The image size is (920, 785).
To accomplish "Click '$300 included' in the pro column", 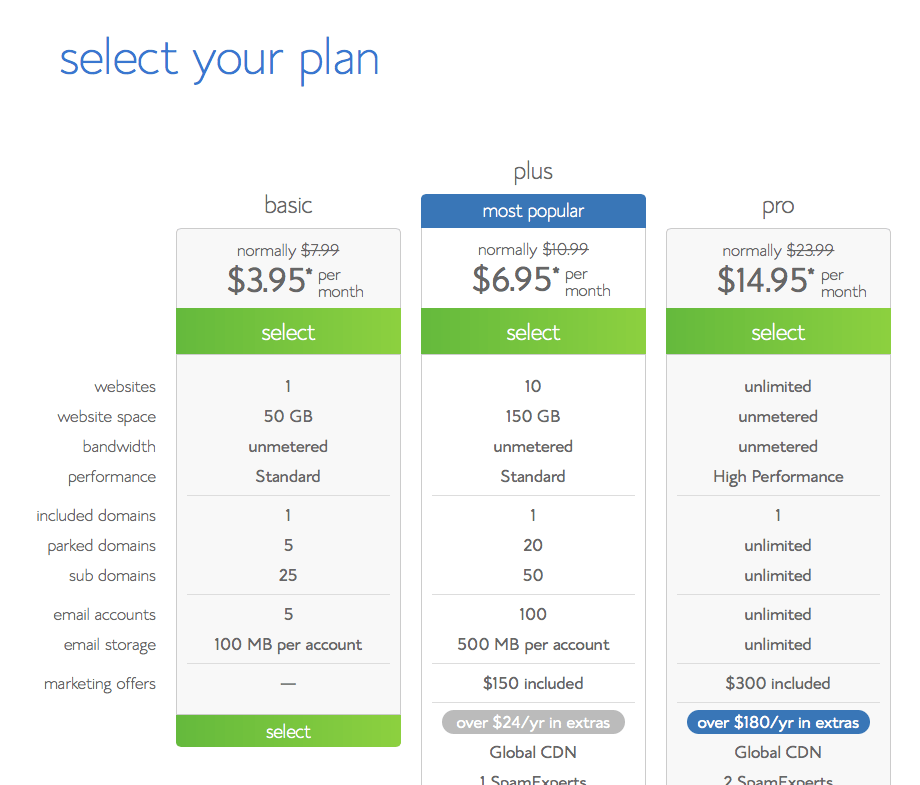I will point(778,683).
